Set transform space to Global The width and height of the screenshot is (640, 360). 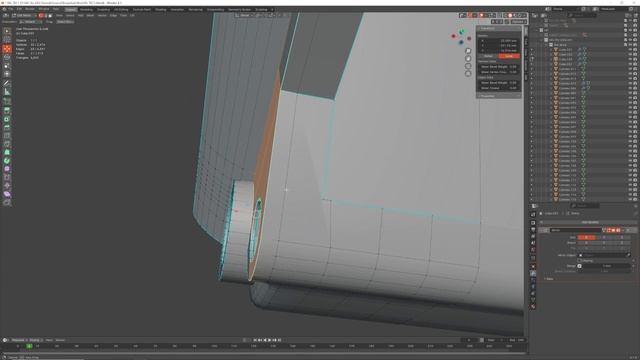[x=488, y=56]
